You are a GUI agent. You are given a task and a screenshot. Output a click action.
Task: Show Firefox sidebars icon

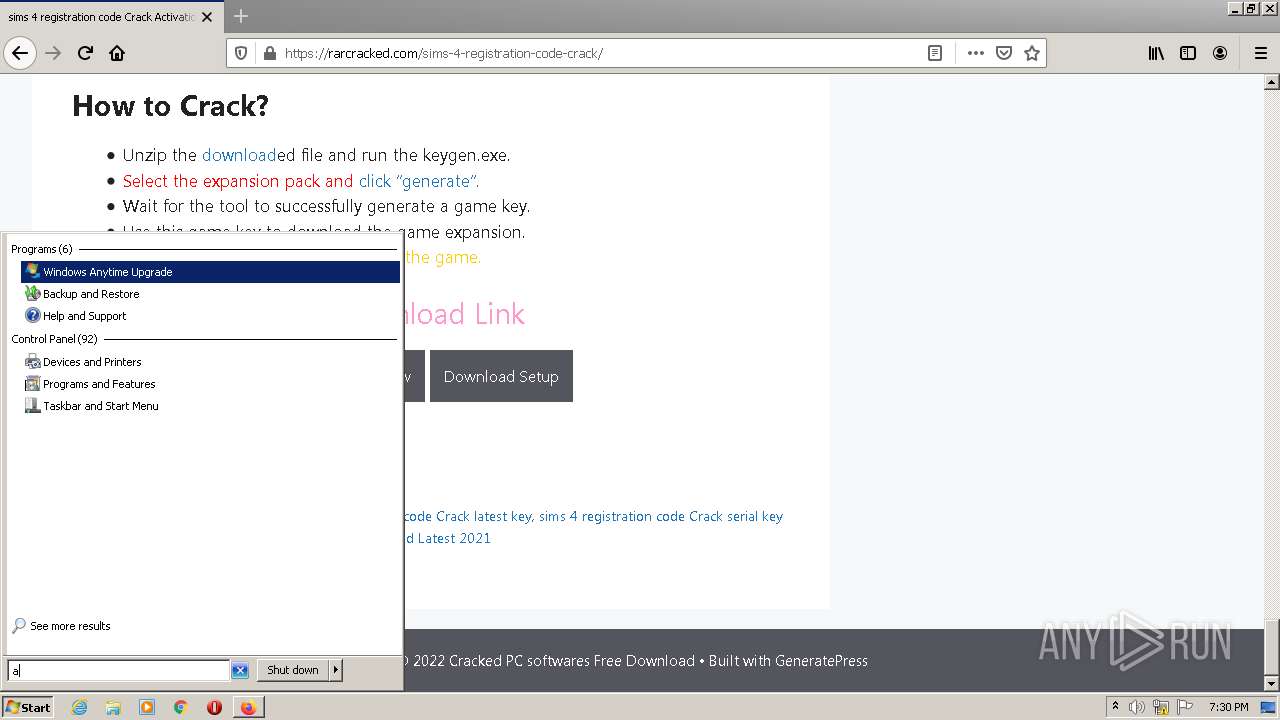1188,53
